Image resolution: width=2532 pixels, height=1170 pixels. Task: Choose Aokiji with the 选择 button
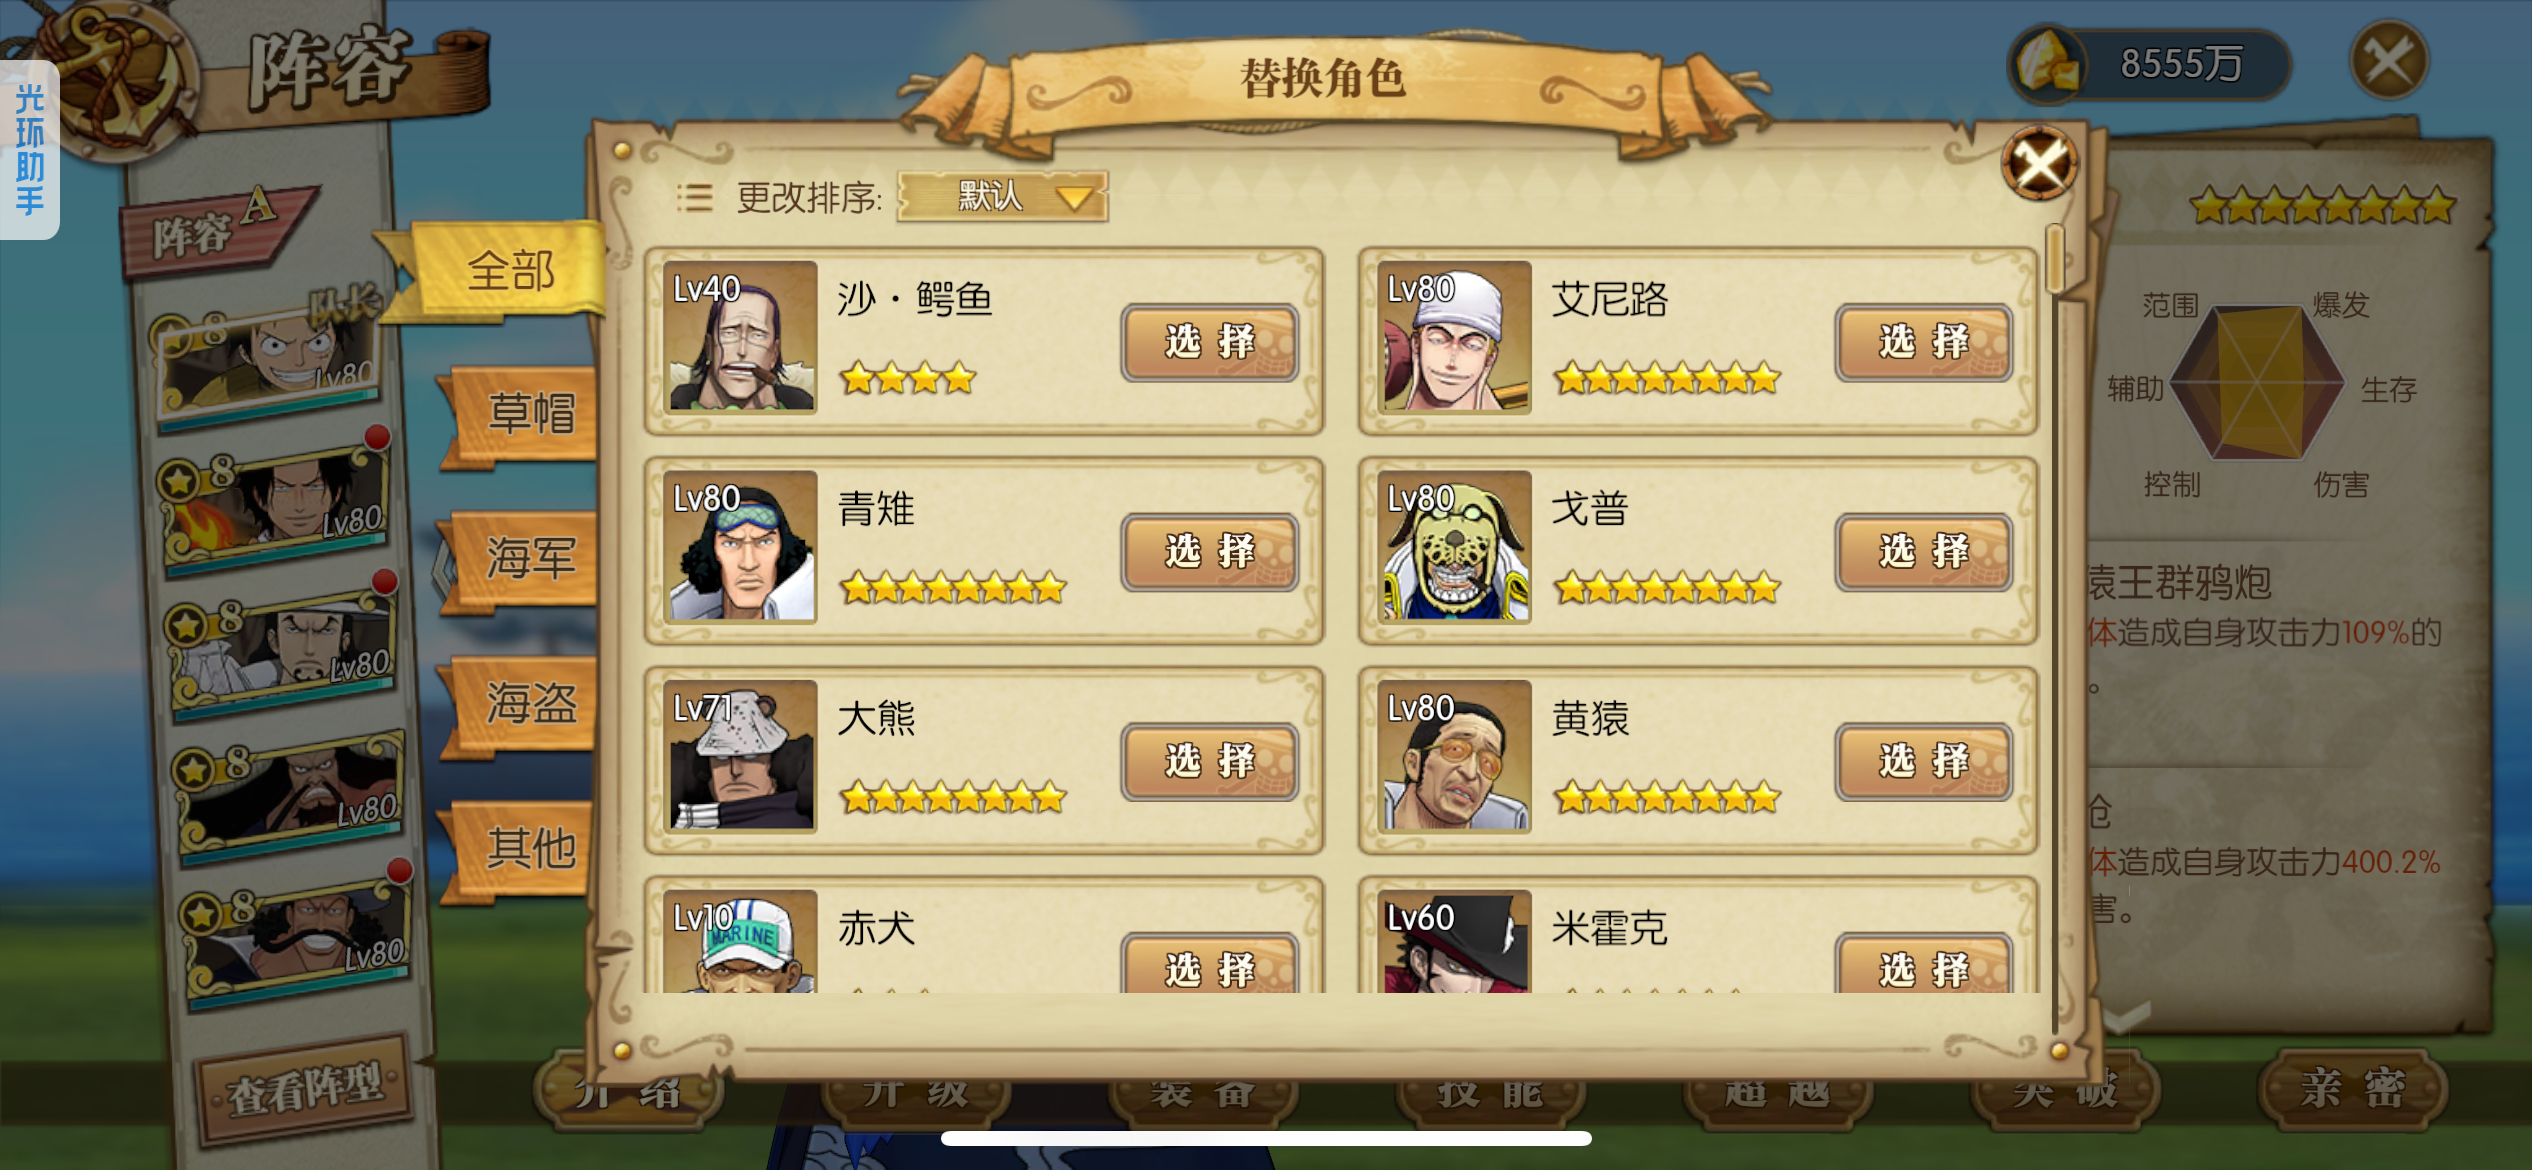1209,552
